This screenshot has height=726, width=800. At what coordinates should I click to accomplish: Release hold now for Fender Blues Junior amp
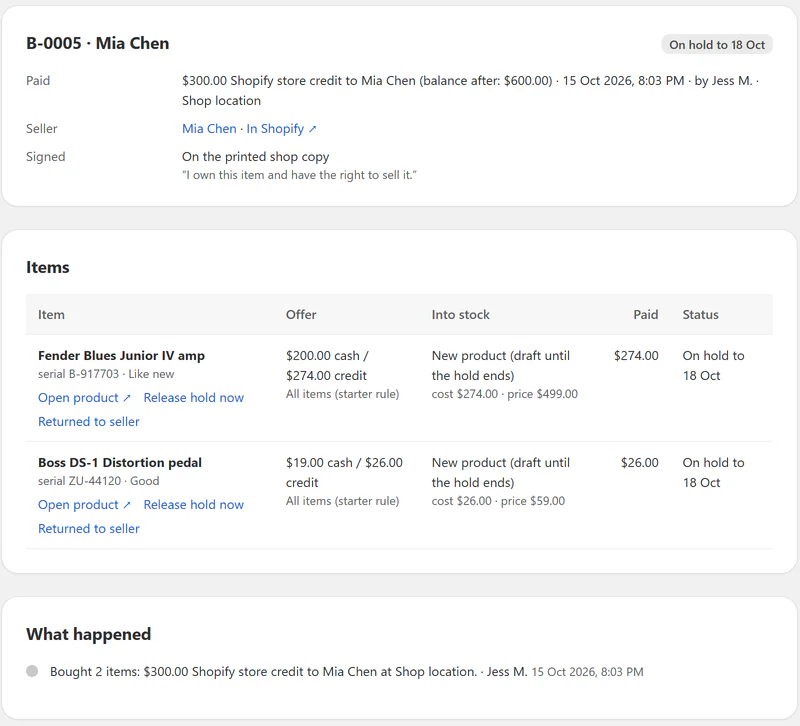(x=193, y=397)
